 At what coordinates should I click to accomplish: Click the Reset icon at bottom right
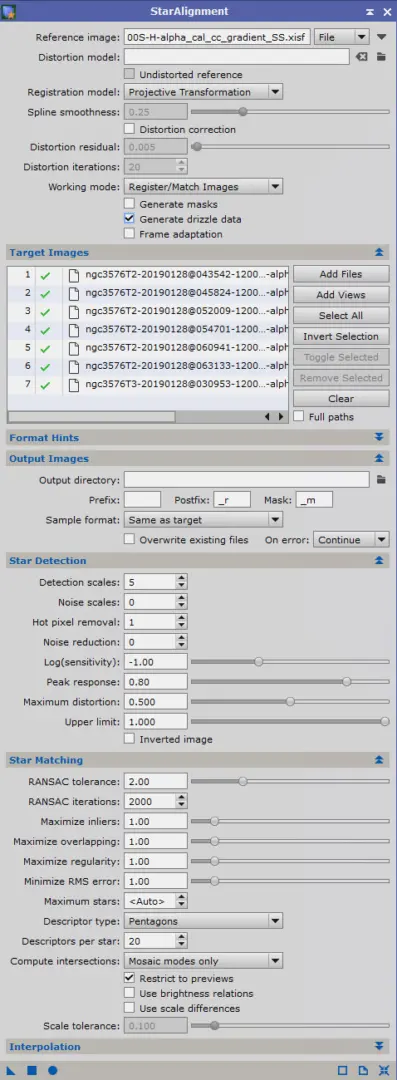point(383,1070)
